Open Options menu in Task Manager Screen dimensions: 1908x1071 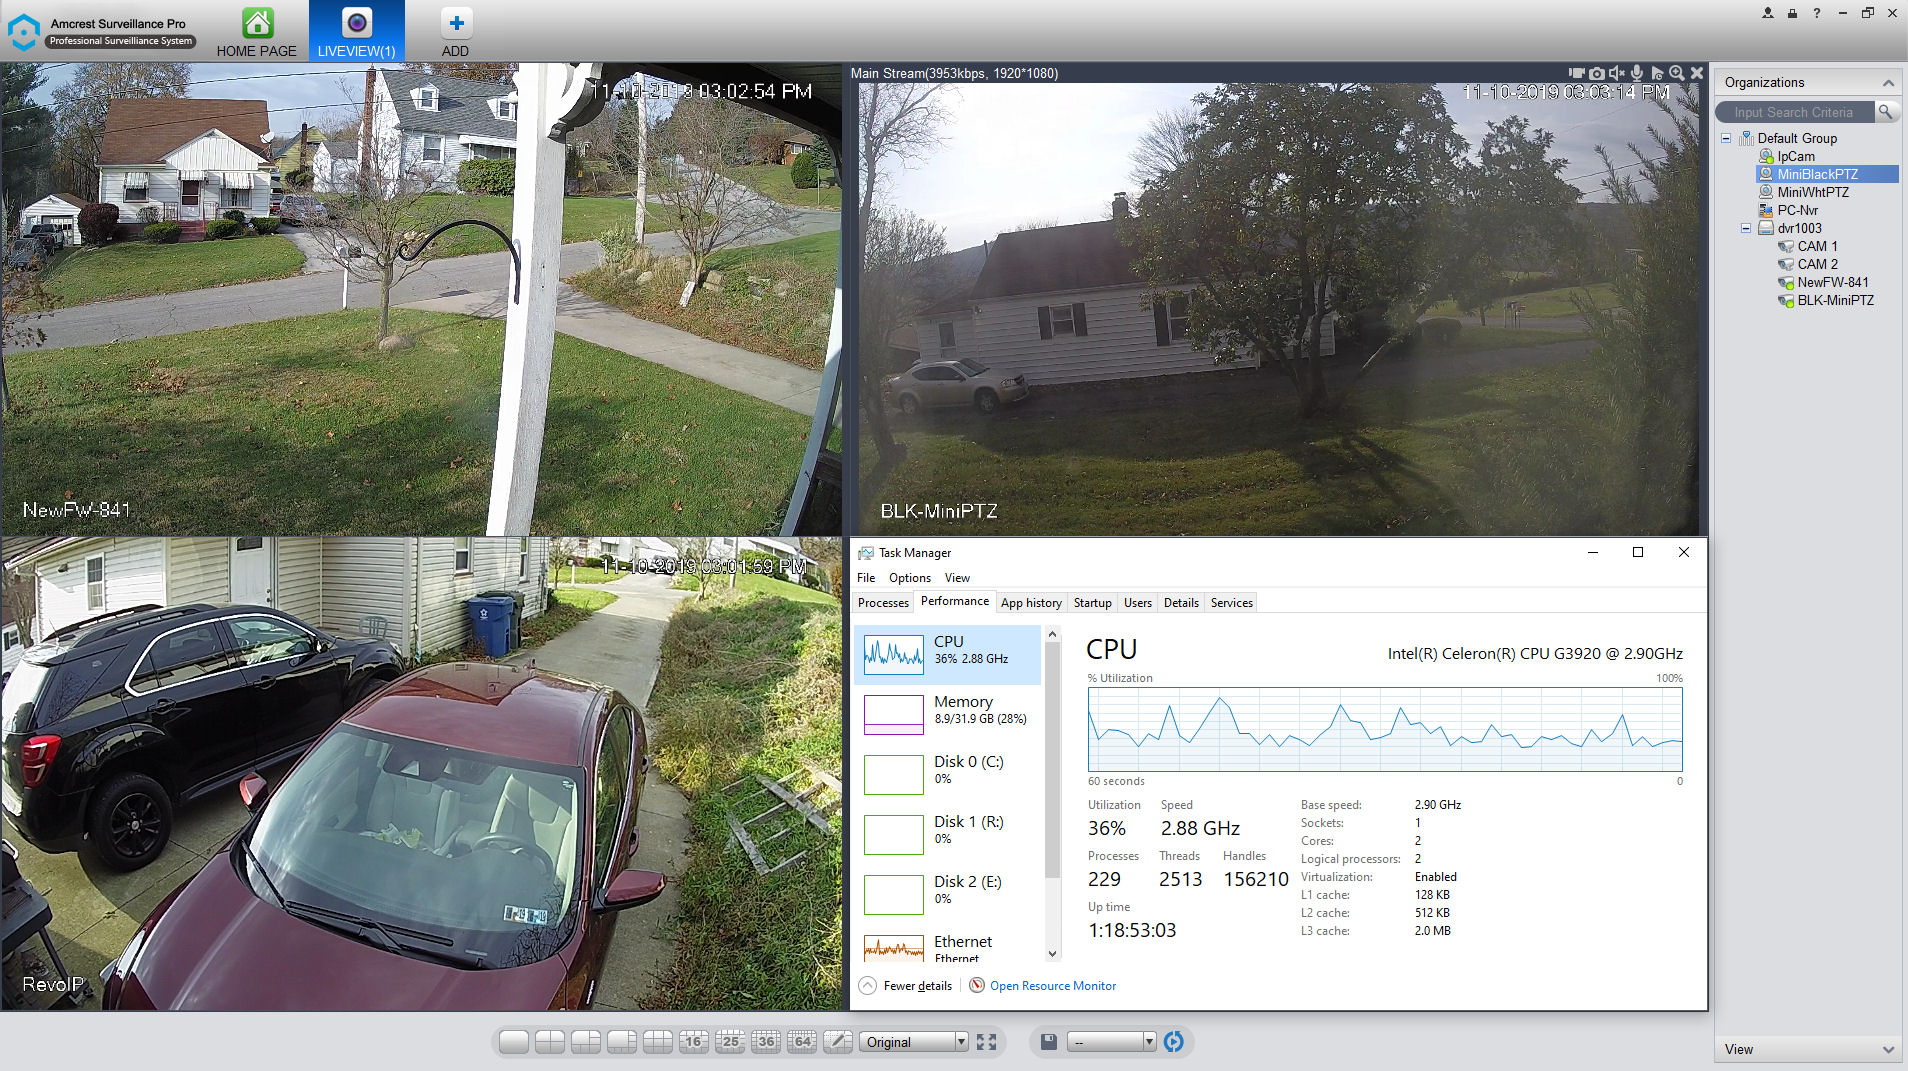coord(910,578)
